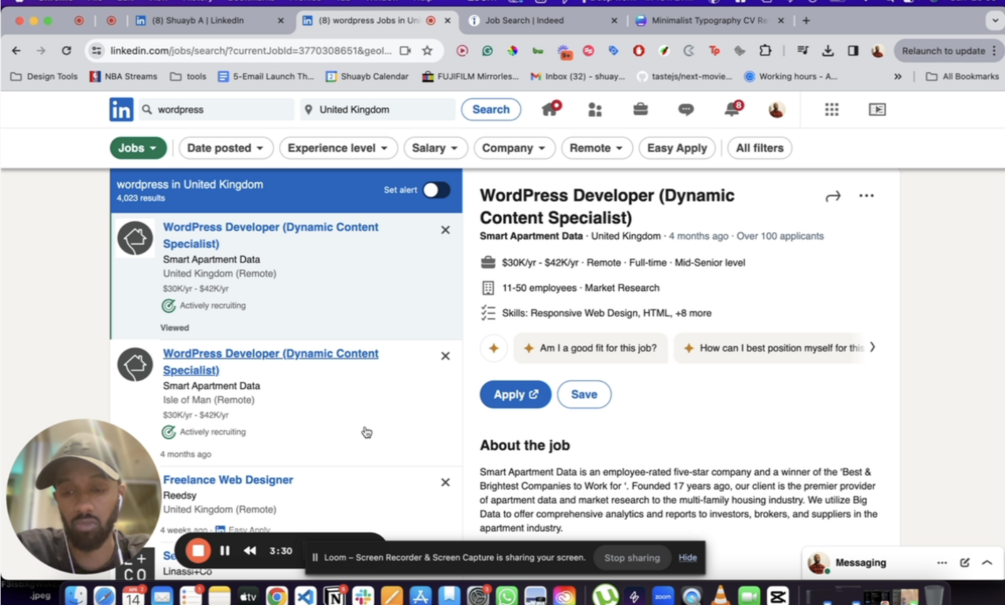Stop sharing screen in Loom bar
Viewport: 1005px width, 605px height.
click(632, 558)
